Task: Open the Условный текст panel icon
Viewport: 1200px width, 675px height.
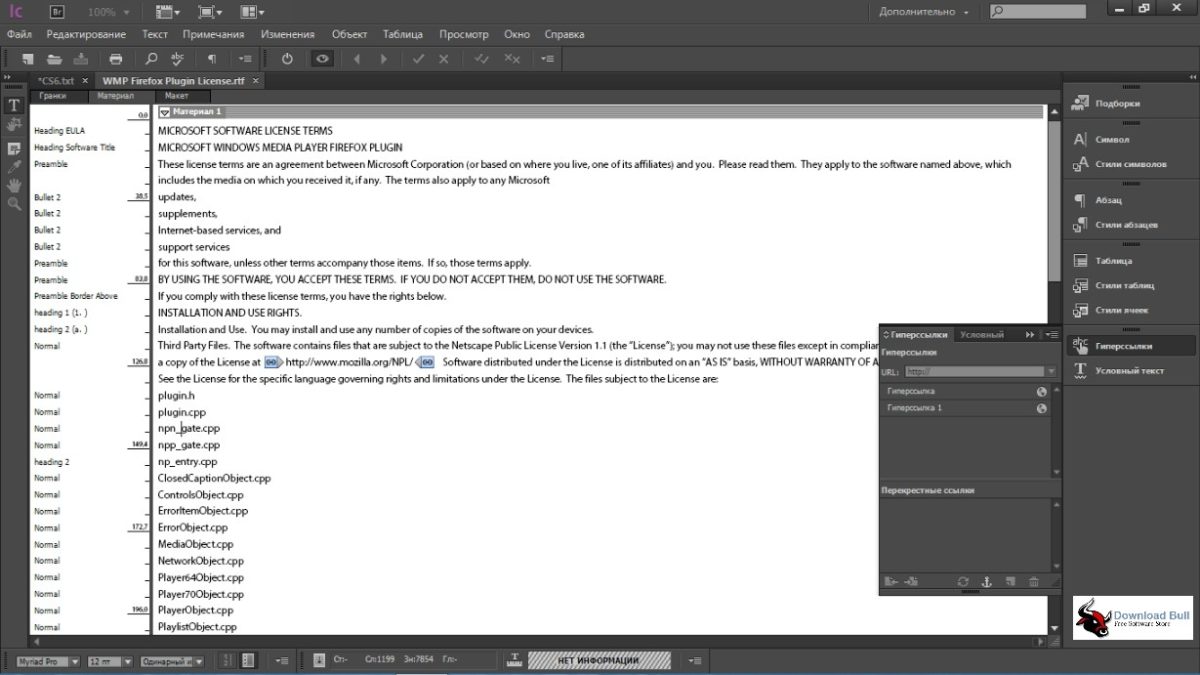Action: click(x=1081, y=370)
